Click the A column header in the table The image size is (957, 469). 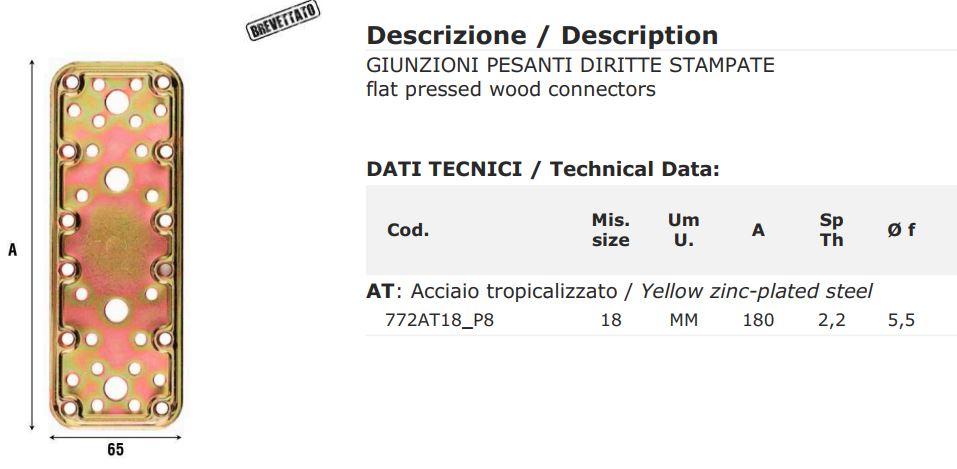758,230
